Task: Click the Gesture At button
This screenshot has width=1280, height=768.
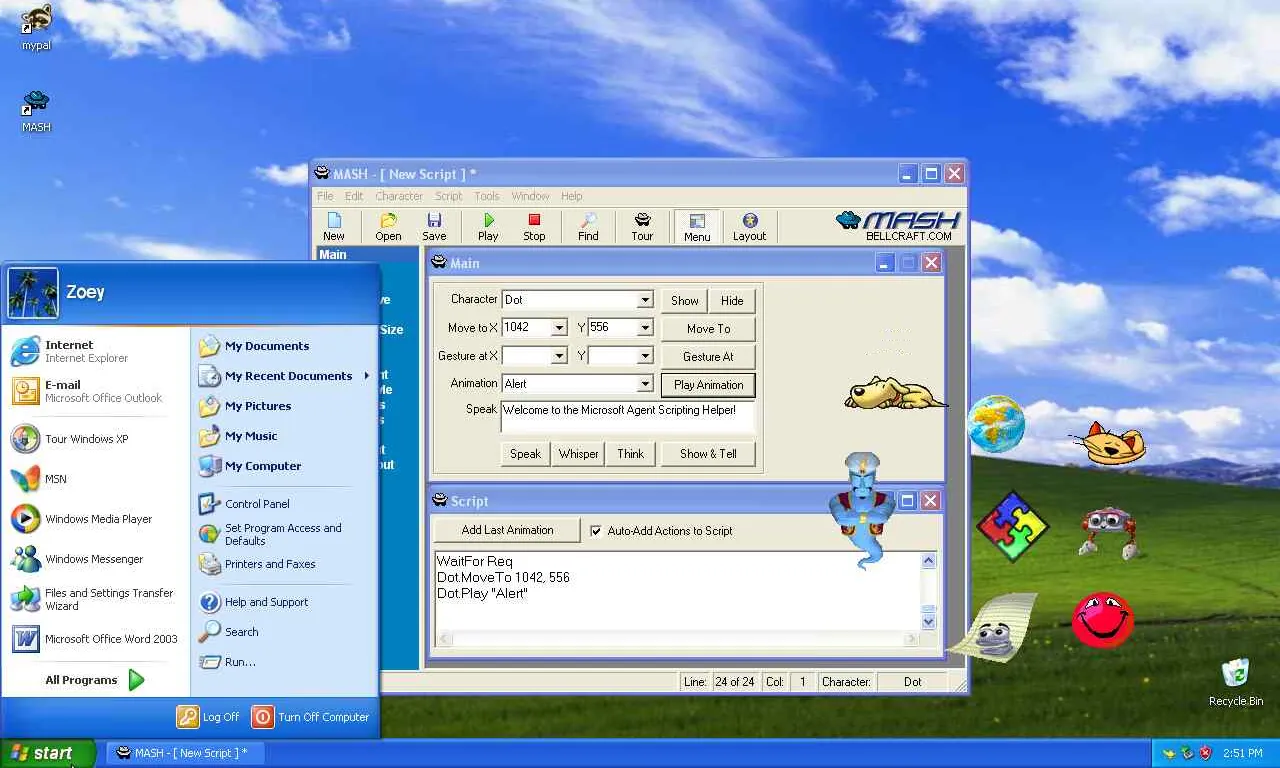Action: coord(708,356)
